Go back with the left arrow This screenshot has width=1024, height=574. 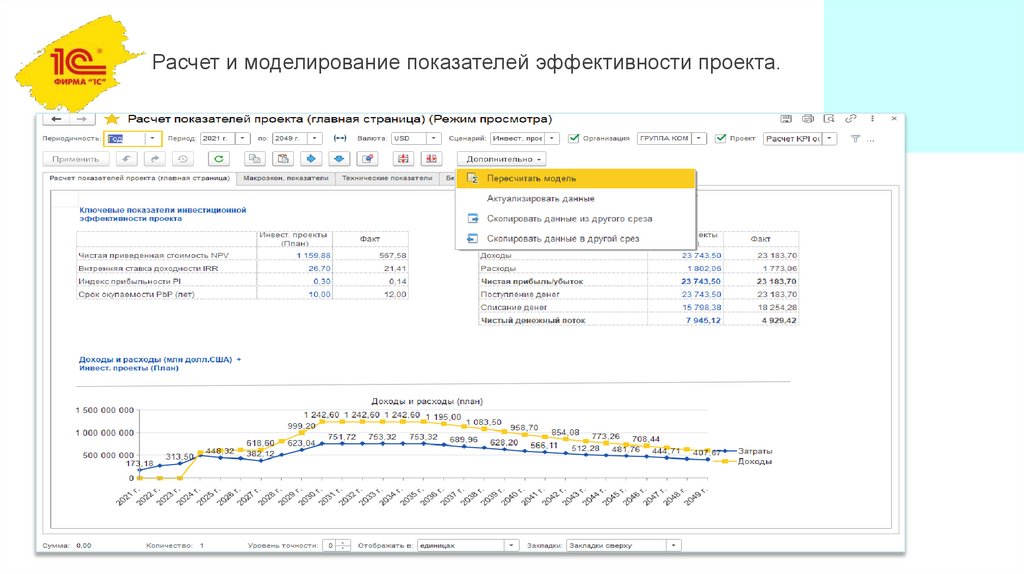56,119
